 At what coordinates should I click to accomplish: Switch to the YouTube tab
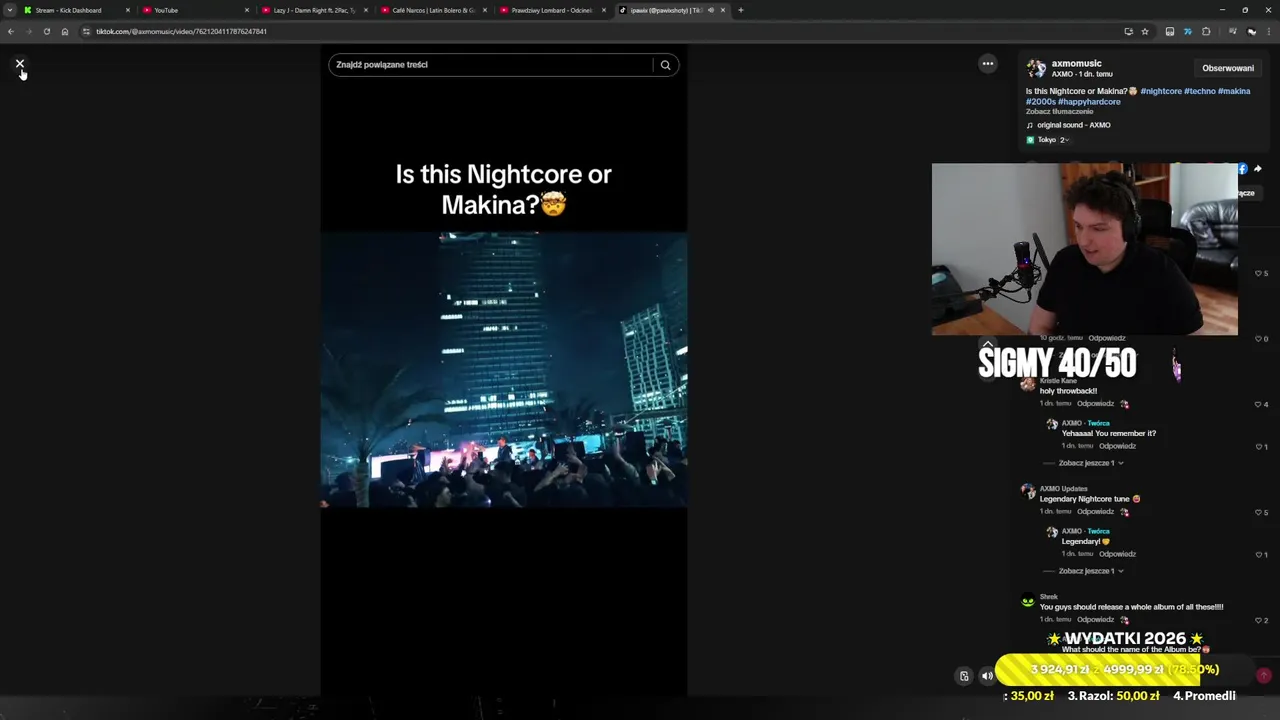point(195,10)
